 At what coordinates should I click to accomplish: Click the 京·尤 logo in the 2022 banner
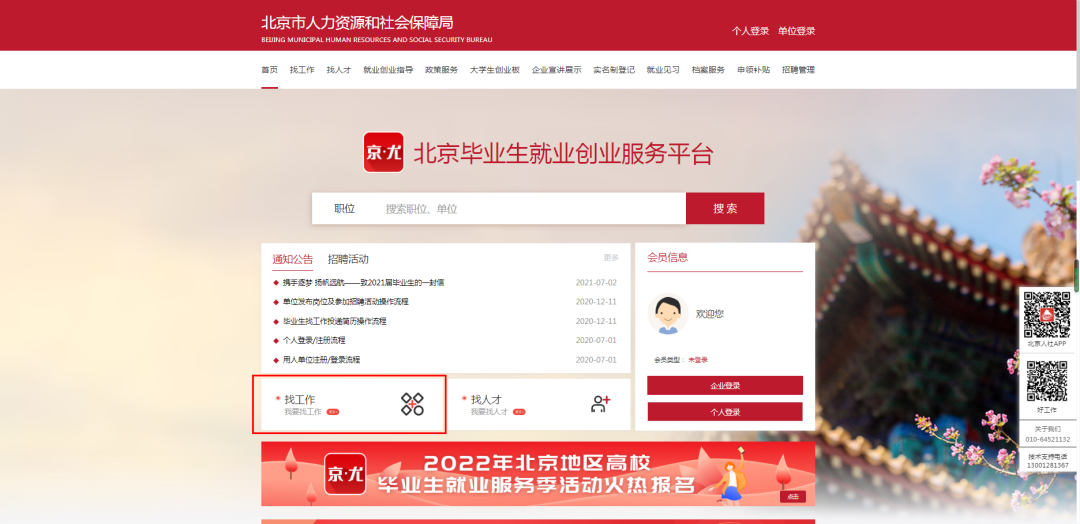tap(345, 474)
